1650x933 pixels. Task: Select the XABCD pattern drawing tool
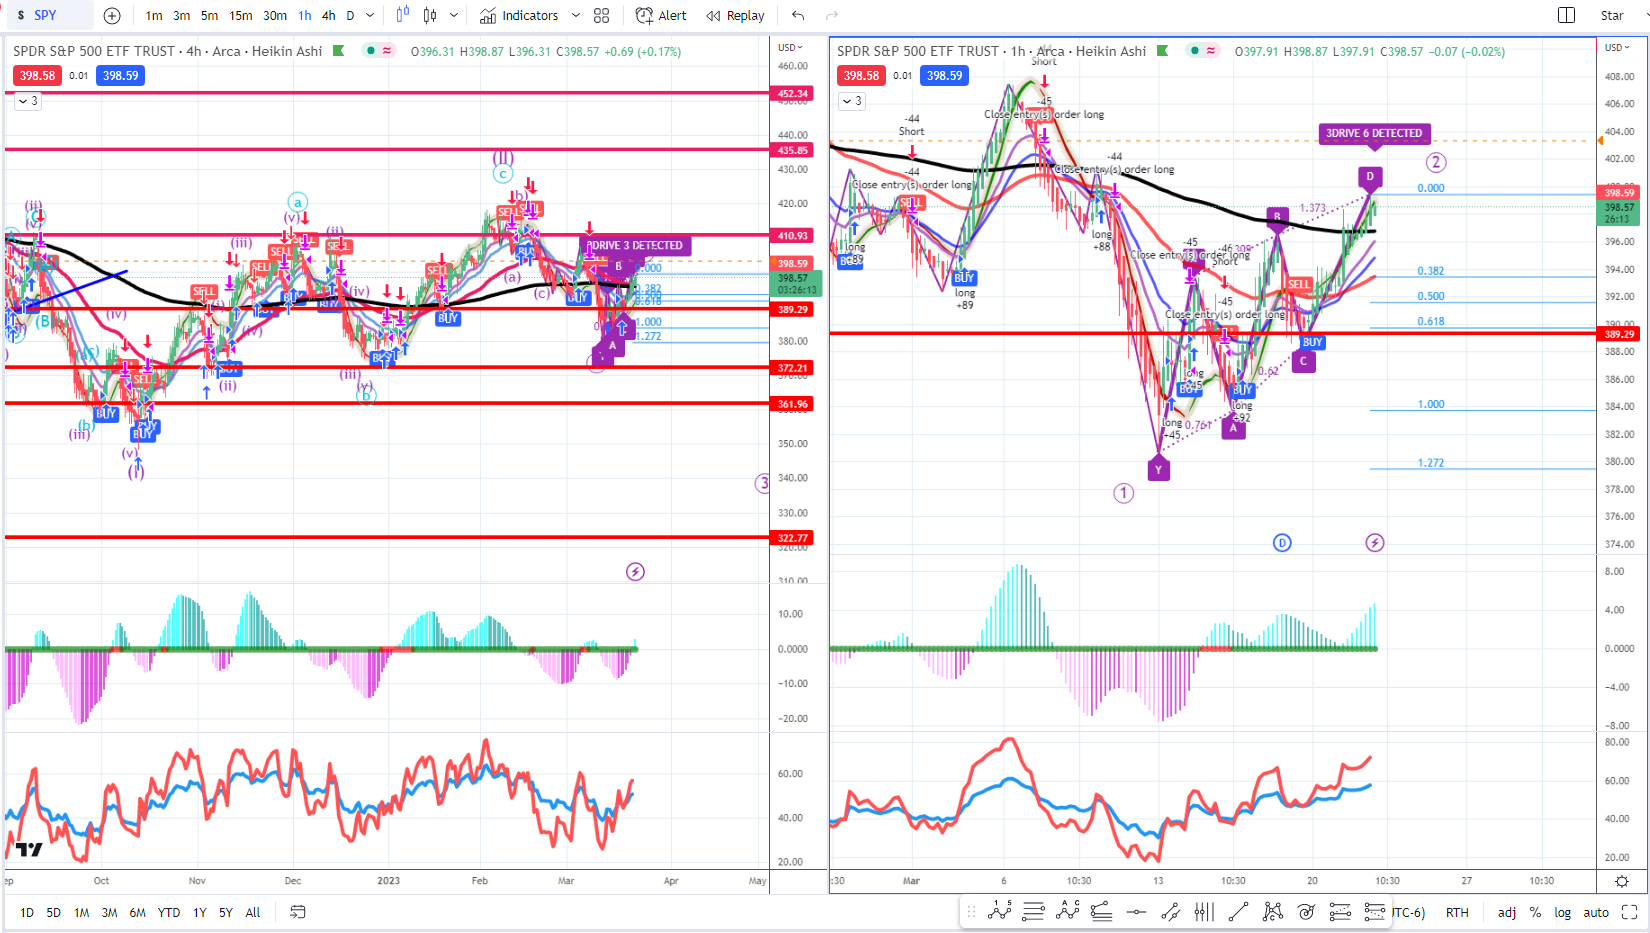(x=1272, y=911)
